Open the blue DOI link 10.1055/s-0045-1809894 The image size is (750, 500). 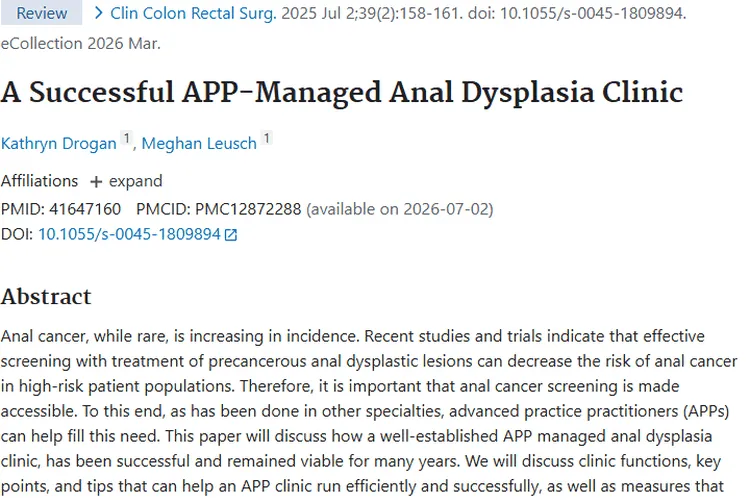(x=129, y=234)
